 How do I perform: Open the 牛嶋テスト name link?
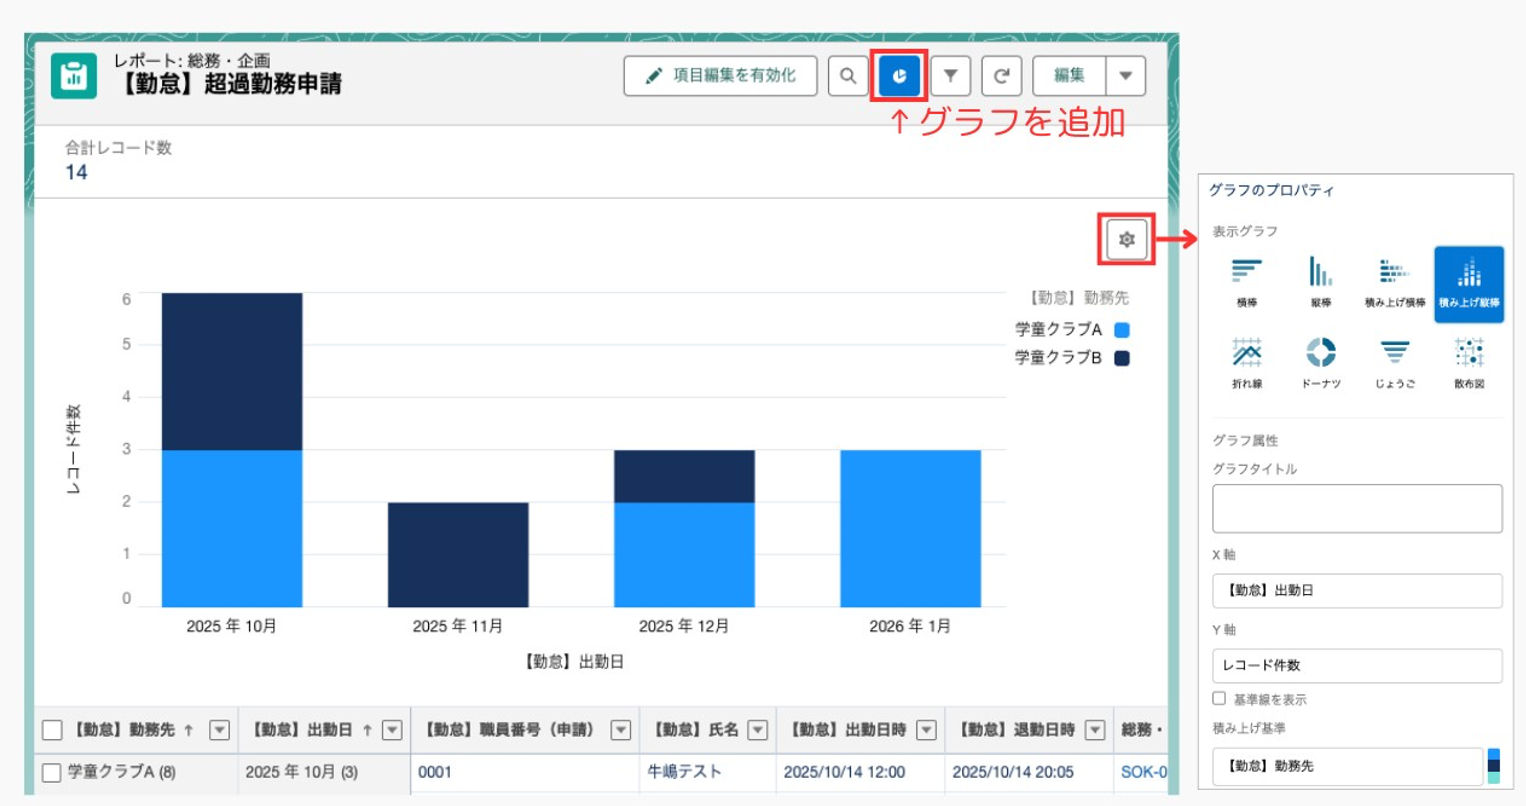point(684,772)
